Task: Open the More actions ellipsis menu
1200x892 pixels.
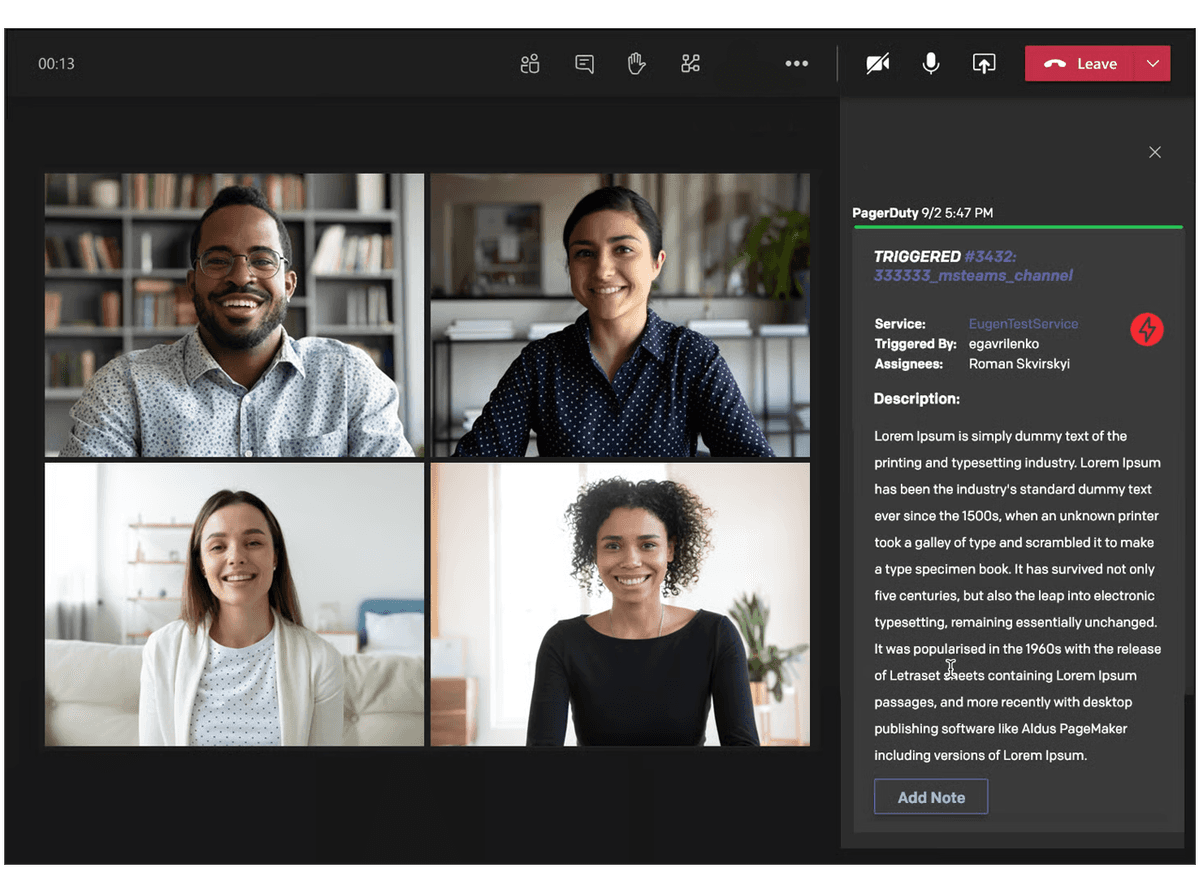Action: 796,64
